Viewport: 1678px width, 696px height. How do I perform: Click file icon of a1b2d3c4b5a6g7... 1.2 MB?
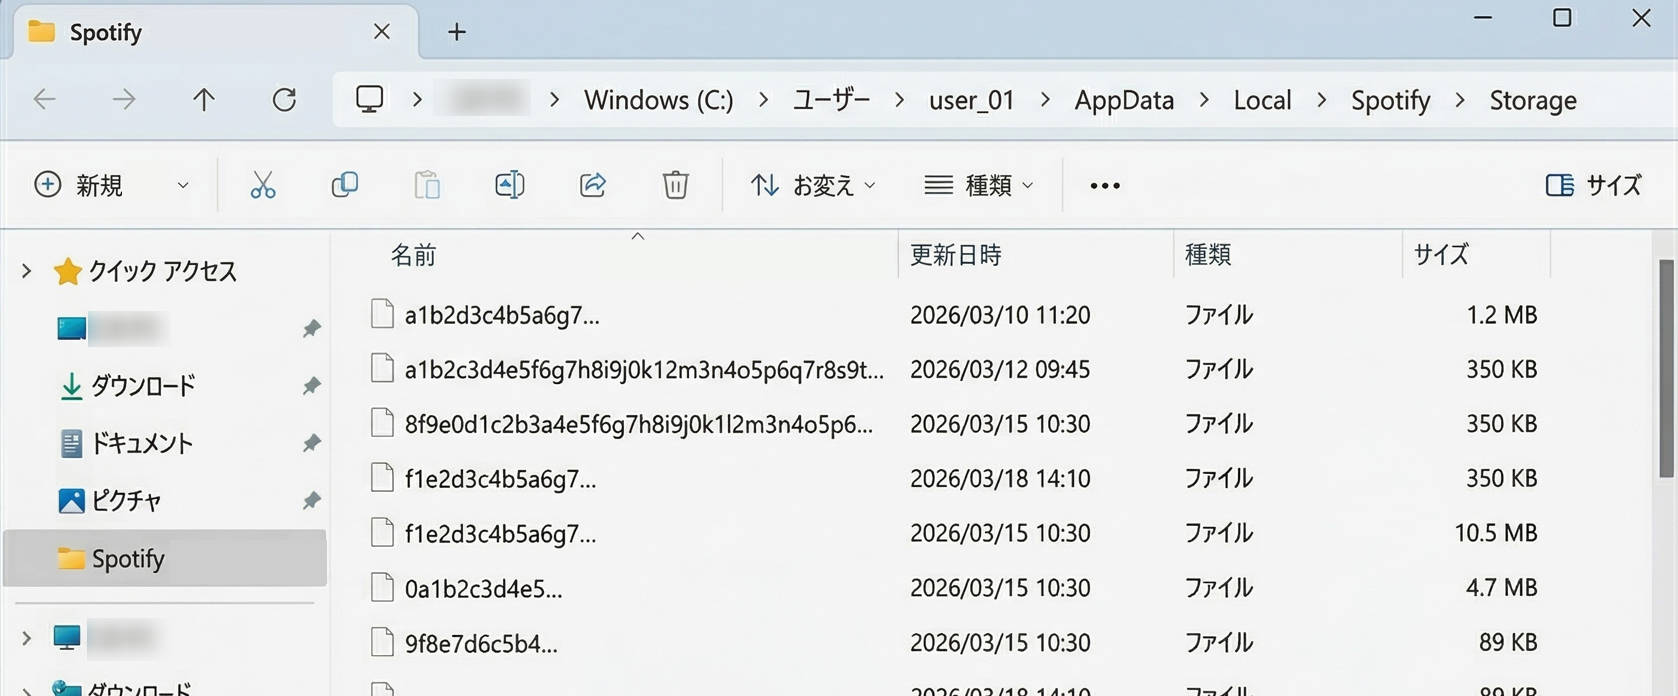[382, 314]
